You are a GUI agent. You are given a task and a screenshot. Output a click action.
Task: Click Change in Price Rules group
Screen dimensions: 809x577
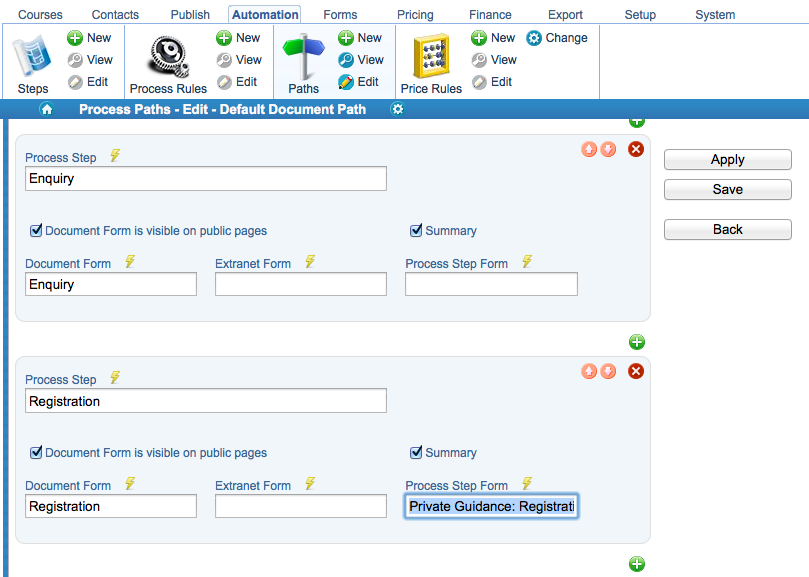(x=557, y=38)
